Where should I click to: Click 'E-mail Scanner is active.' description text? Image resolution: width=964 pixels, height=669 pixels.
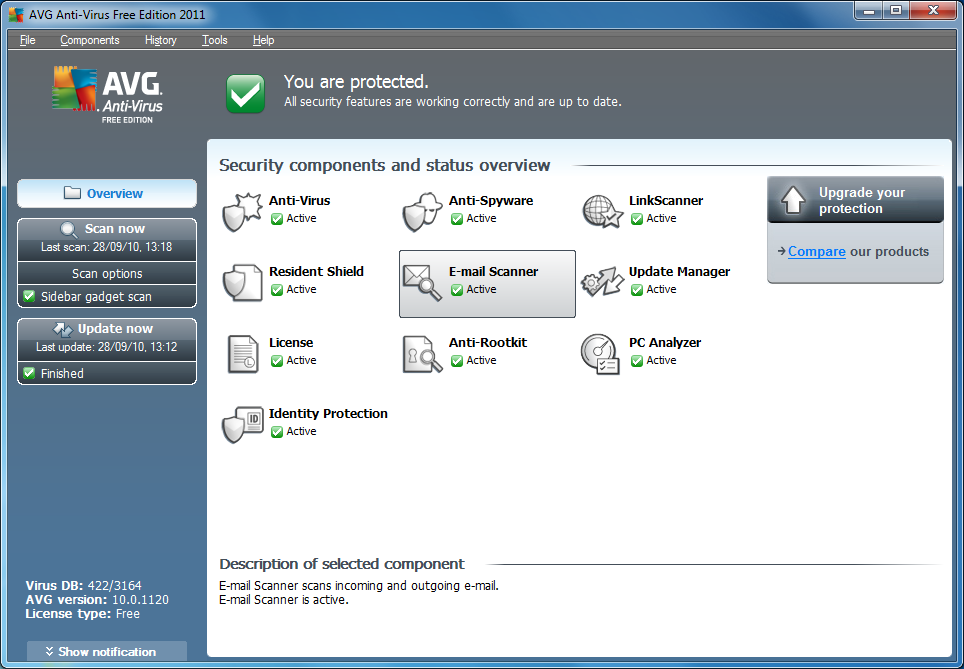[x=284, y=600]
